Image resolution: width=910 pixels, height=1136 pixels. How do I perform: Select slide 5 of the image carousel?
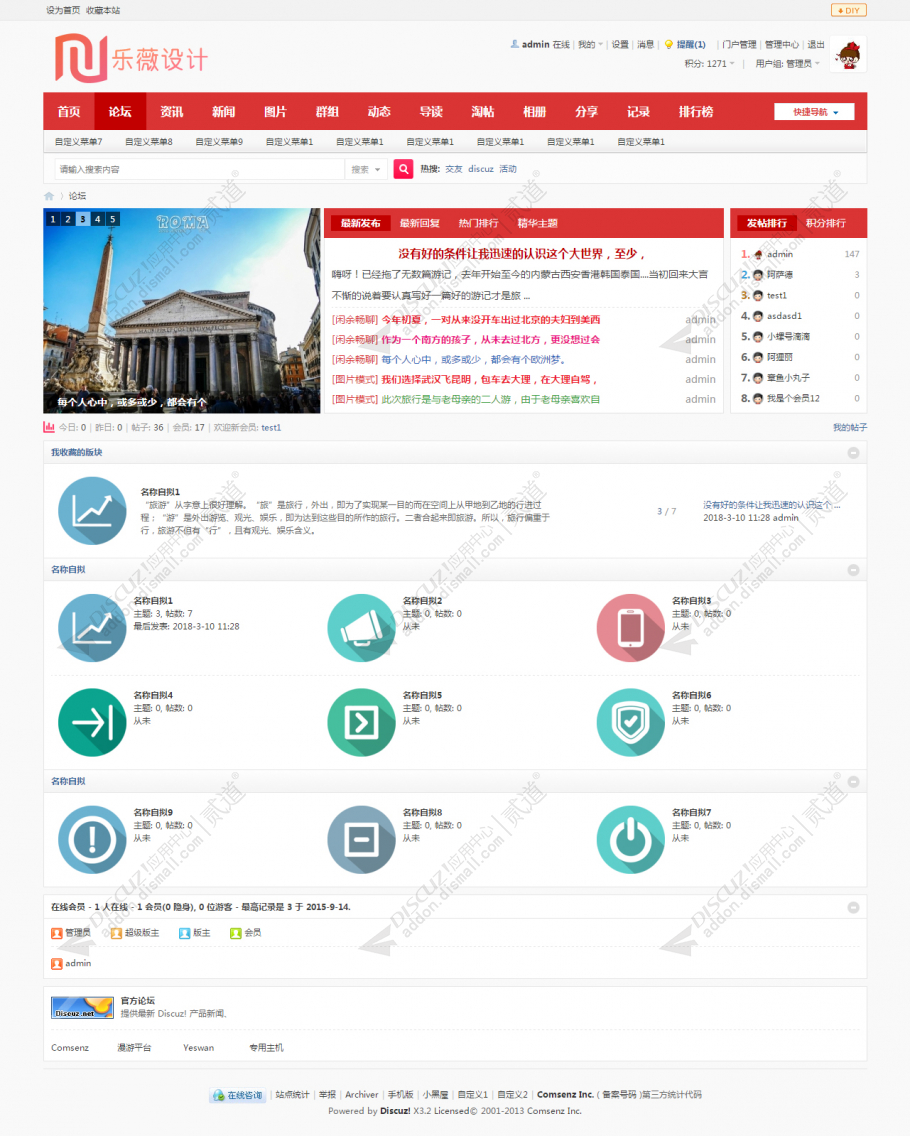tap(112, 219)
